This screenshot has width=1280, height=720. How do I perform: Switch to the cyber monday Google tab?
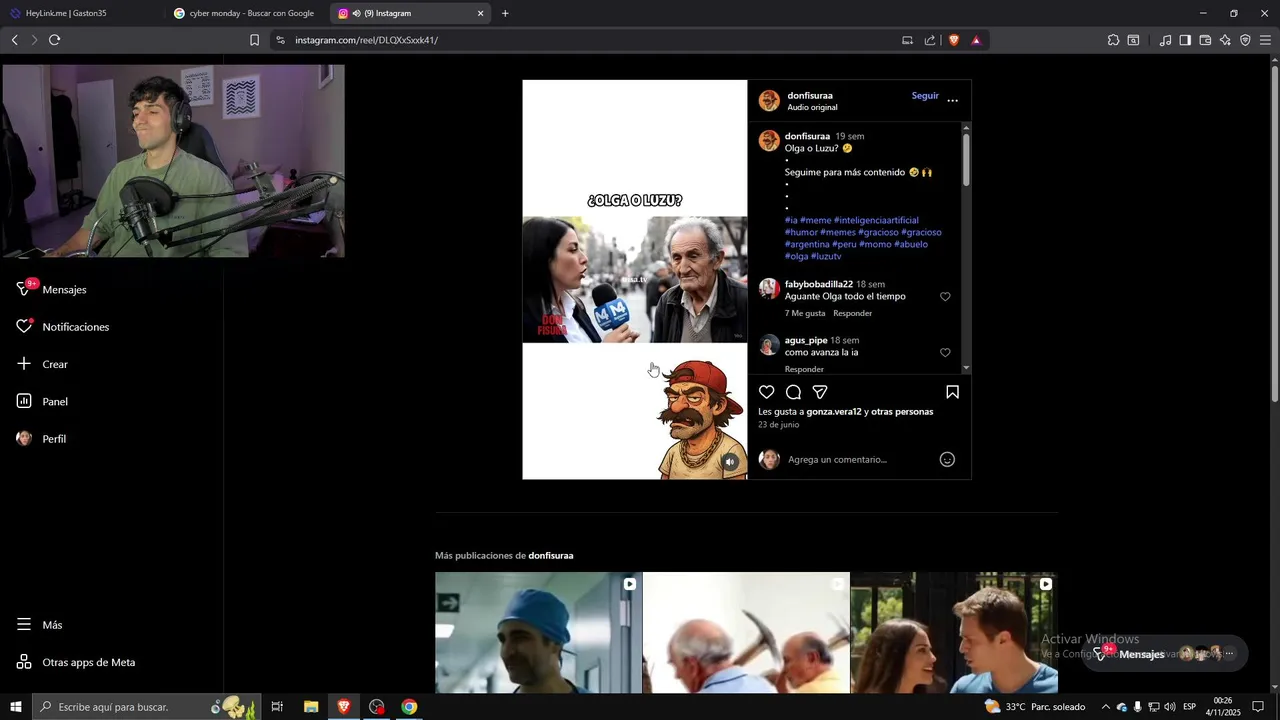pos(244,13)
